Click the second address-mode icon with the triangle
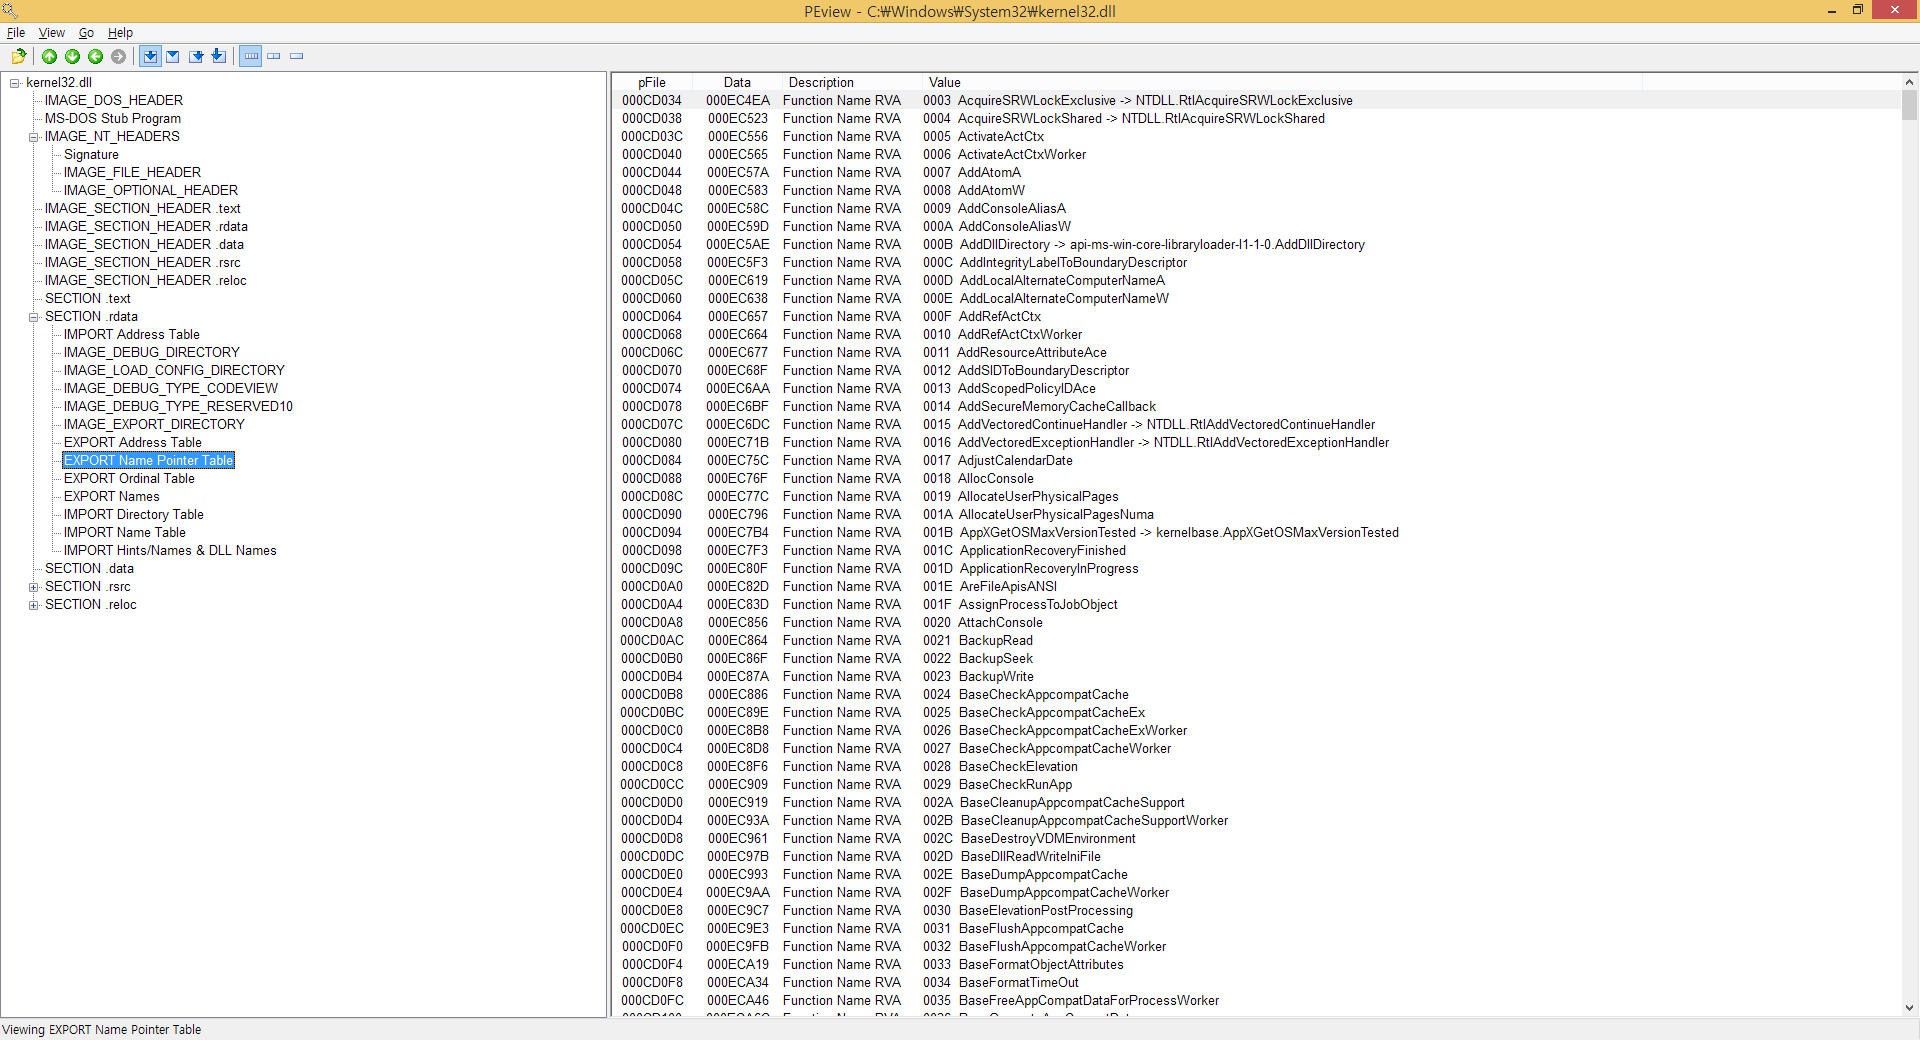The height and width of the screenshot is (1040, 1920). (173, 56)
